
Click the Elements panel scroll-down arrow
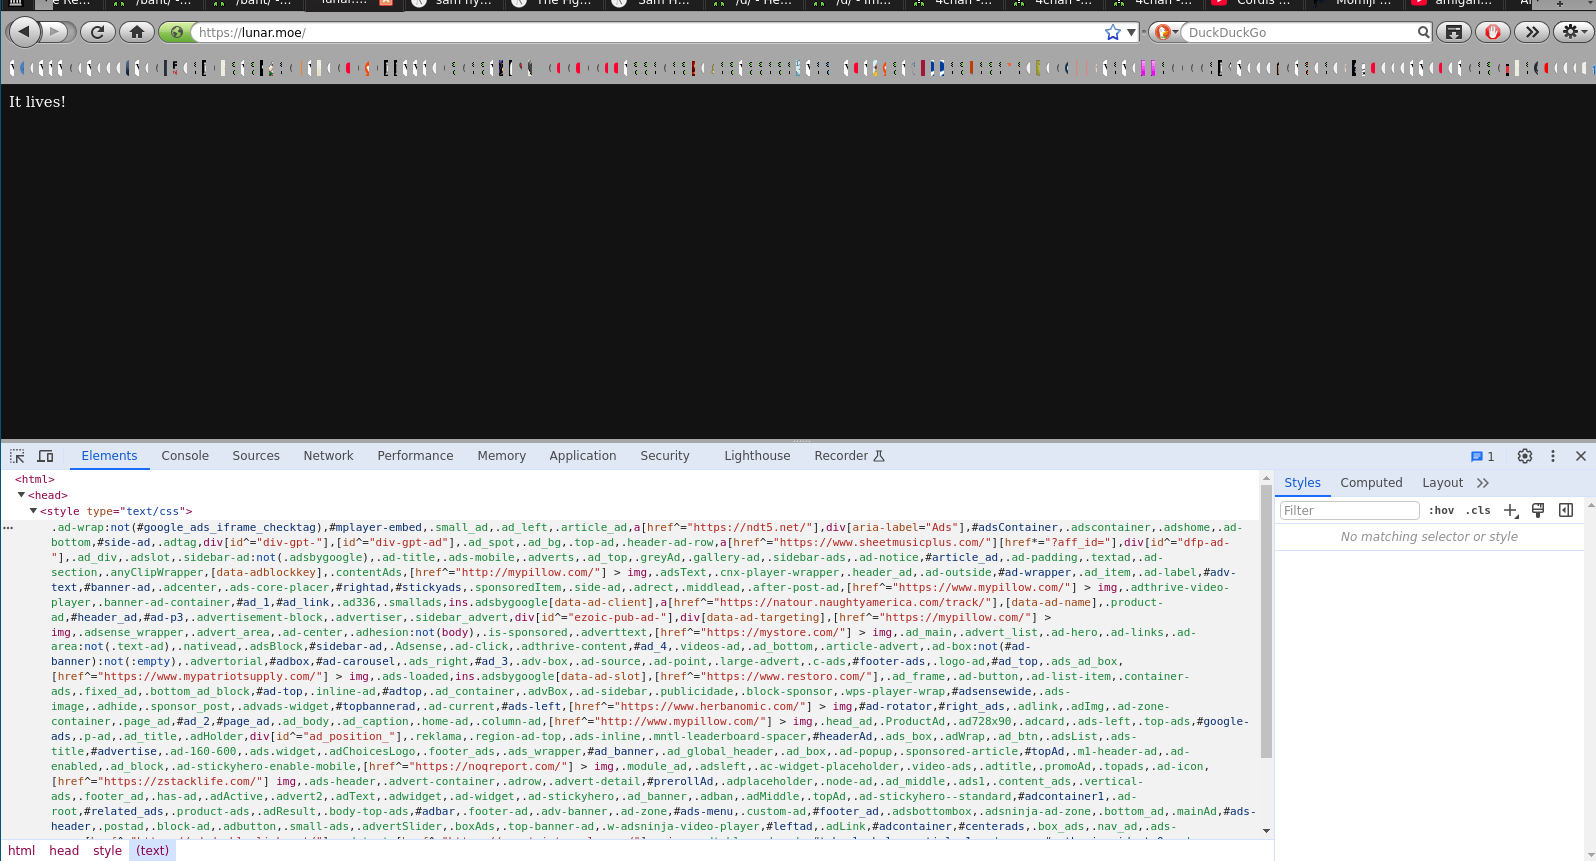pyautogui.click(x=1266, y=831)
